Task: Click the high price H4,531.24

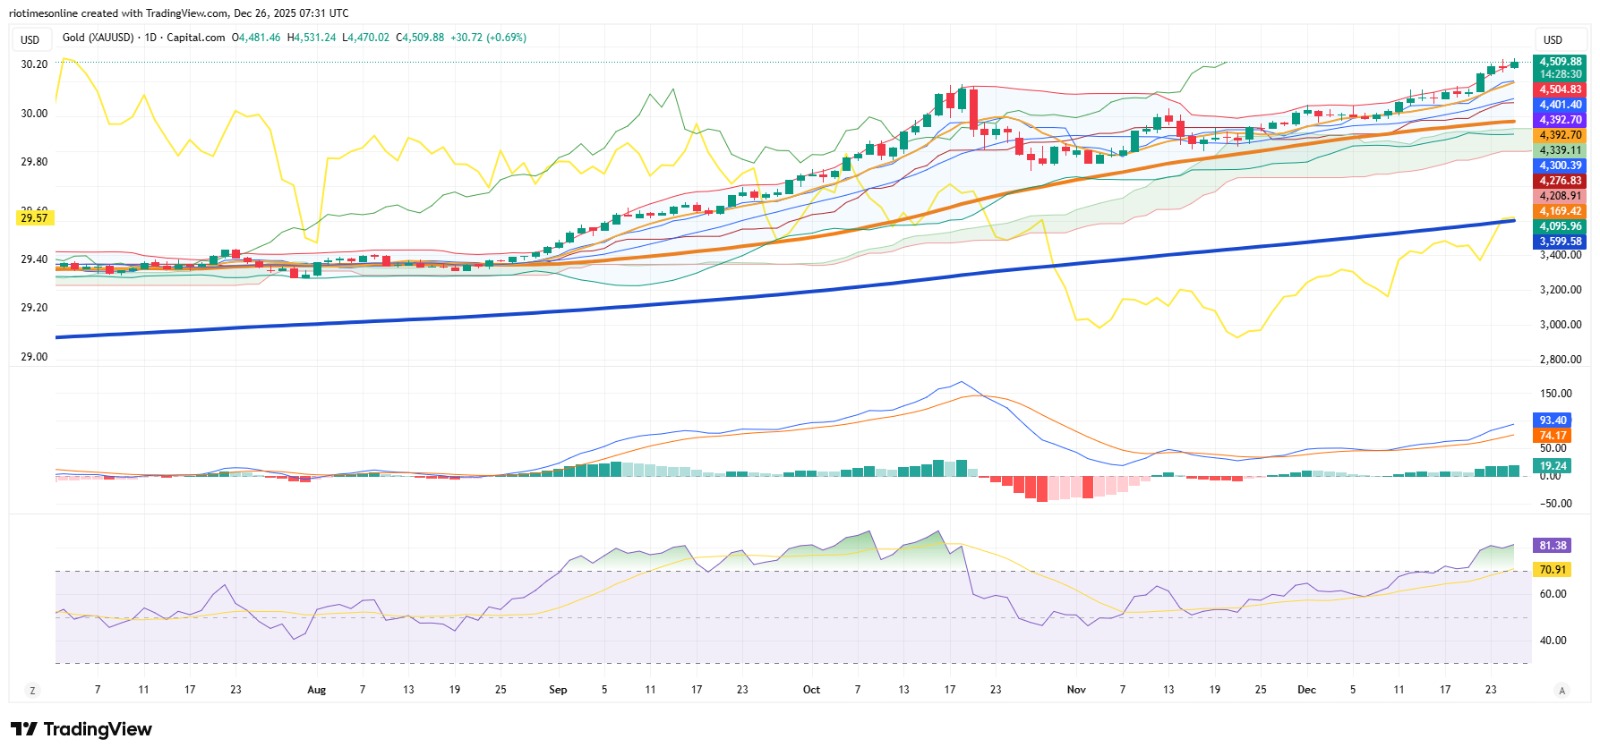Action: pos(312,38)
